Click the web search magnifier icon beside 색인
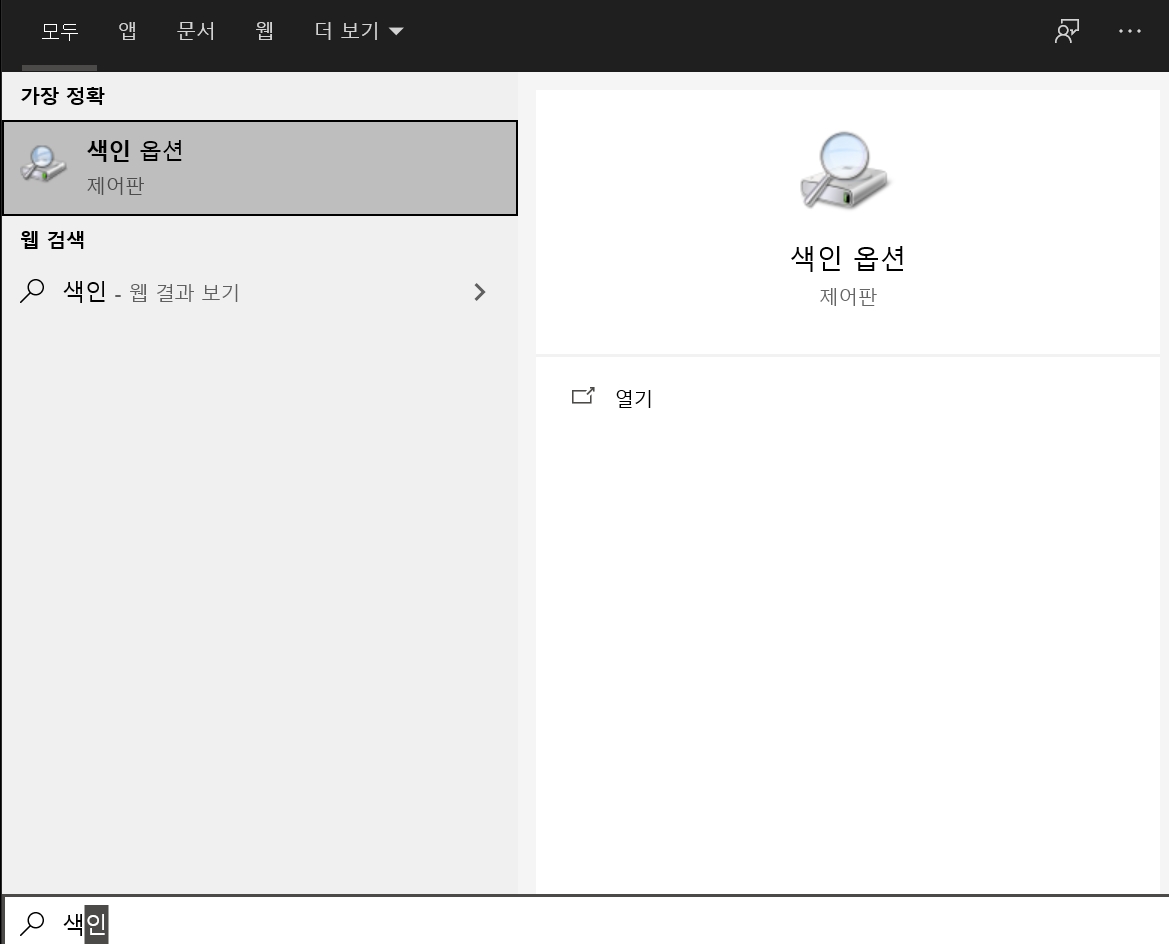1169x944 pixels. 32,292
